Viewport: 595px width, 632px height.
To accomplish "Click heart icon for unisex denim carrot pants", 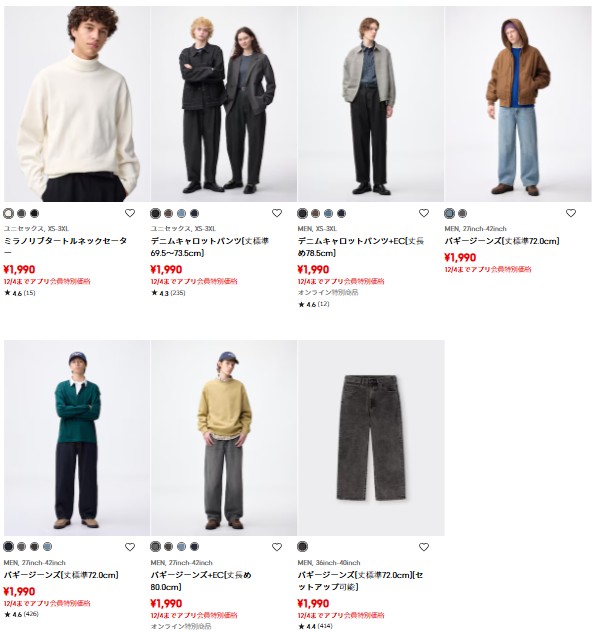I will (x=277, y=213).
